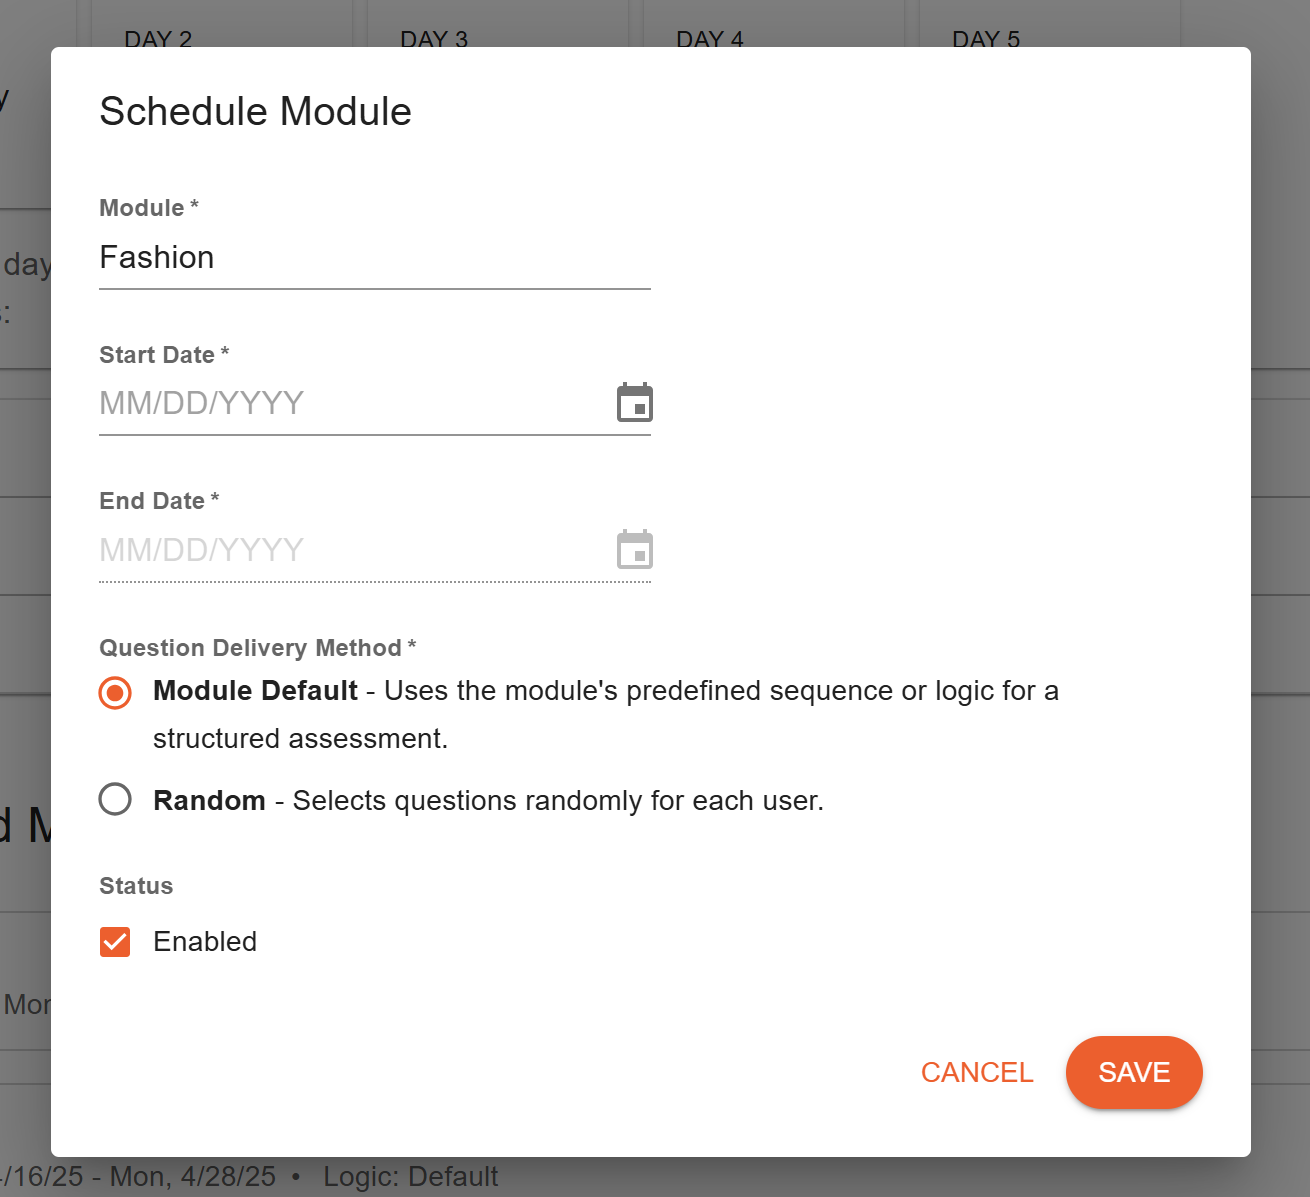
Task: Cancel the Schedule Module dialog
Action: click(977, 1072)
